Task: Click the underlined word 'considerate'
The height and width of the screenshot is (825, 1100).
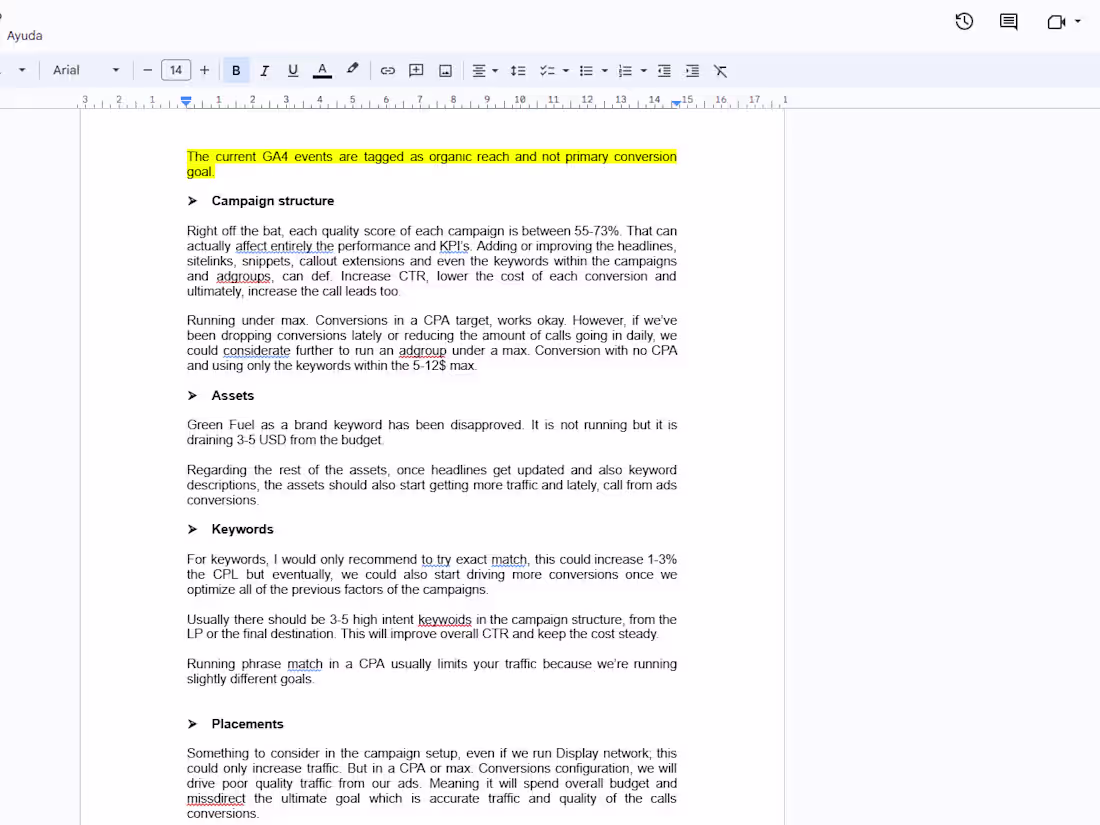Action: [257, 351]
